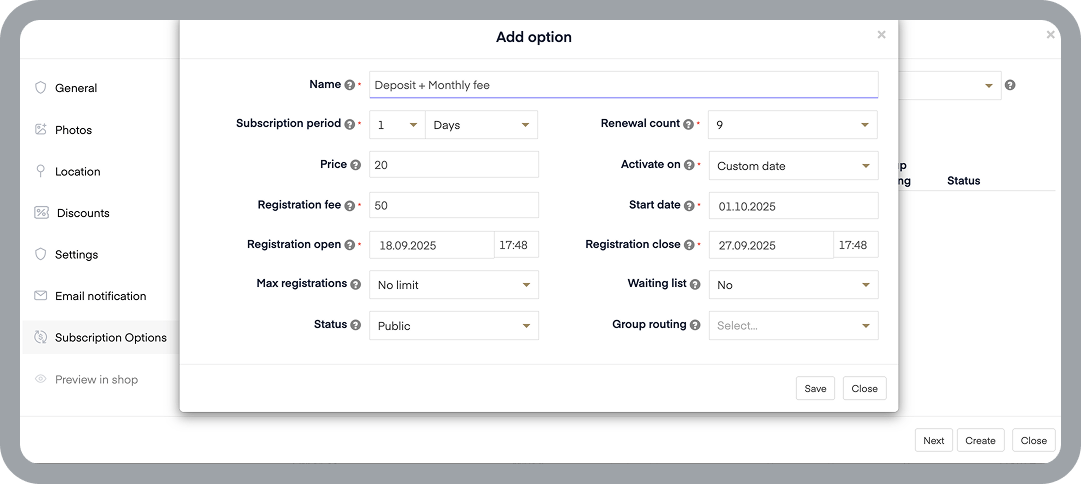Click the Start date field
1081x484 pixels.
794,205
